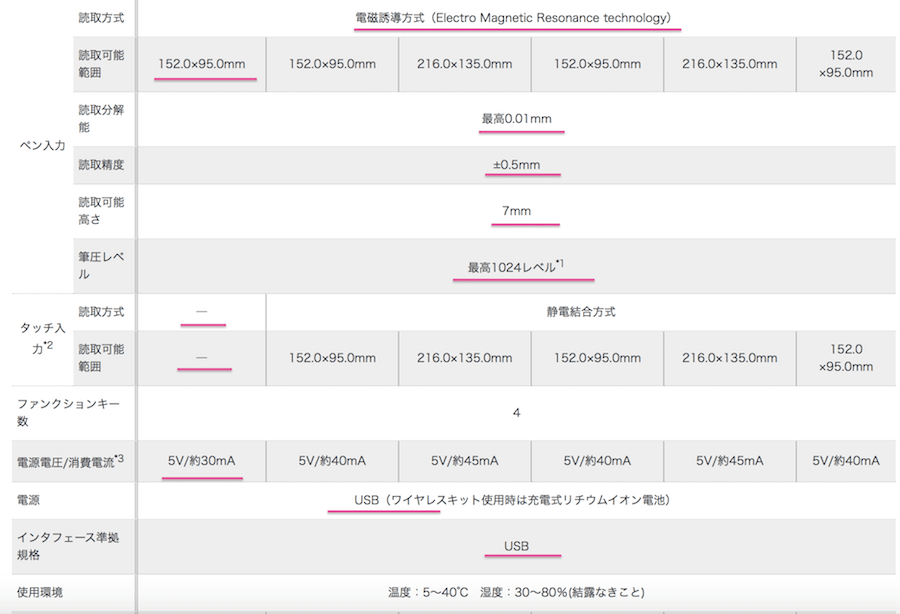
Task: Select the 最高0.01mm resolution value
Action: 516,119
